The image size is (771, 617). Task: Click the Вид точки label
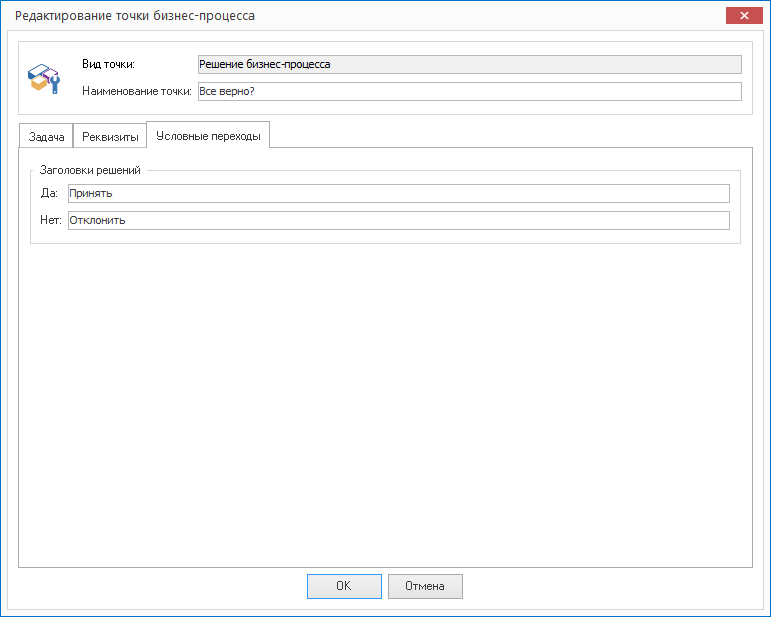tap(108, 64)
